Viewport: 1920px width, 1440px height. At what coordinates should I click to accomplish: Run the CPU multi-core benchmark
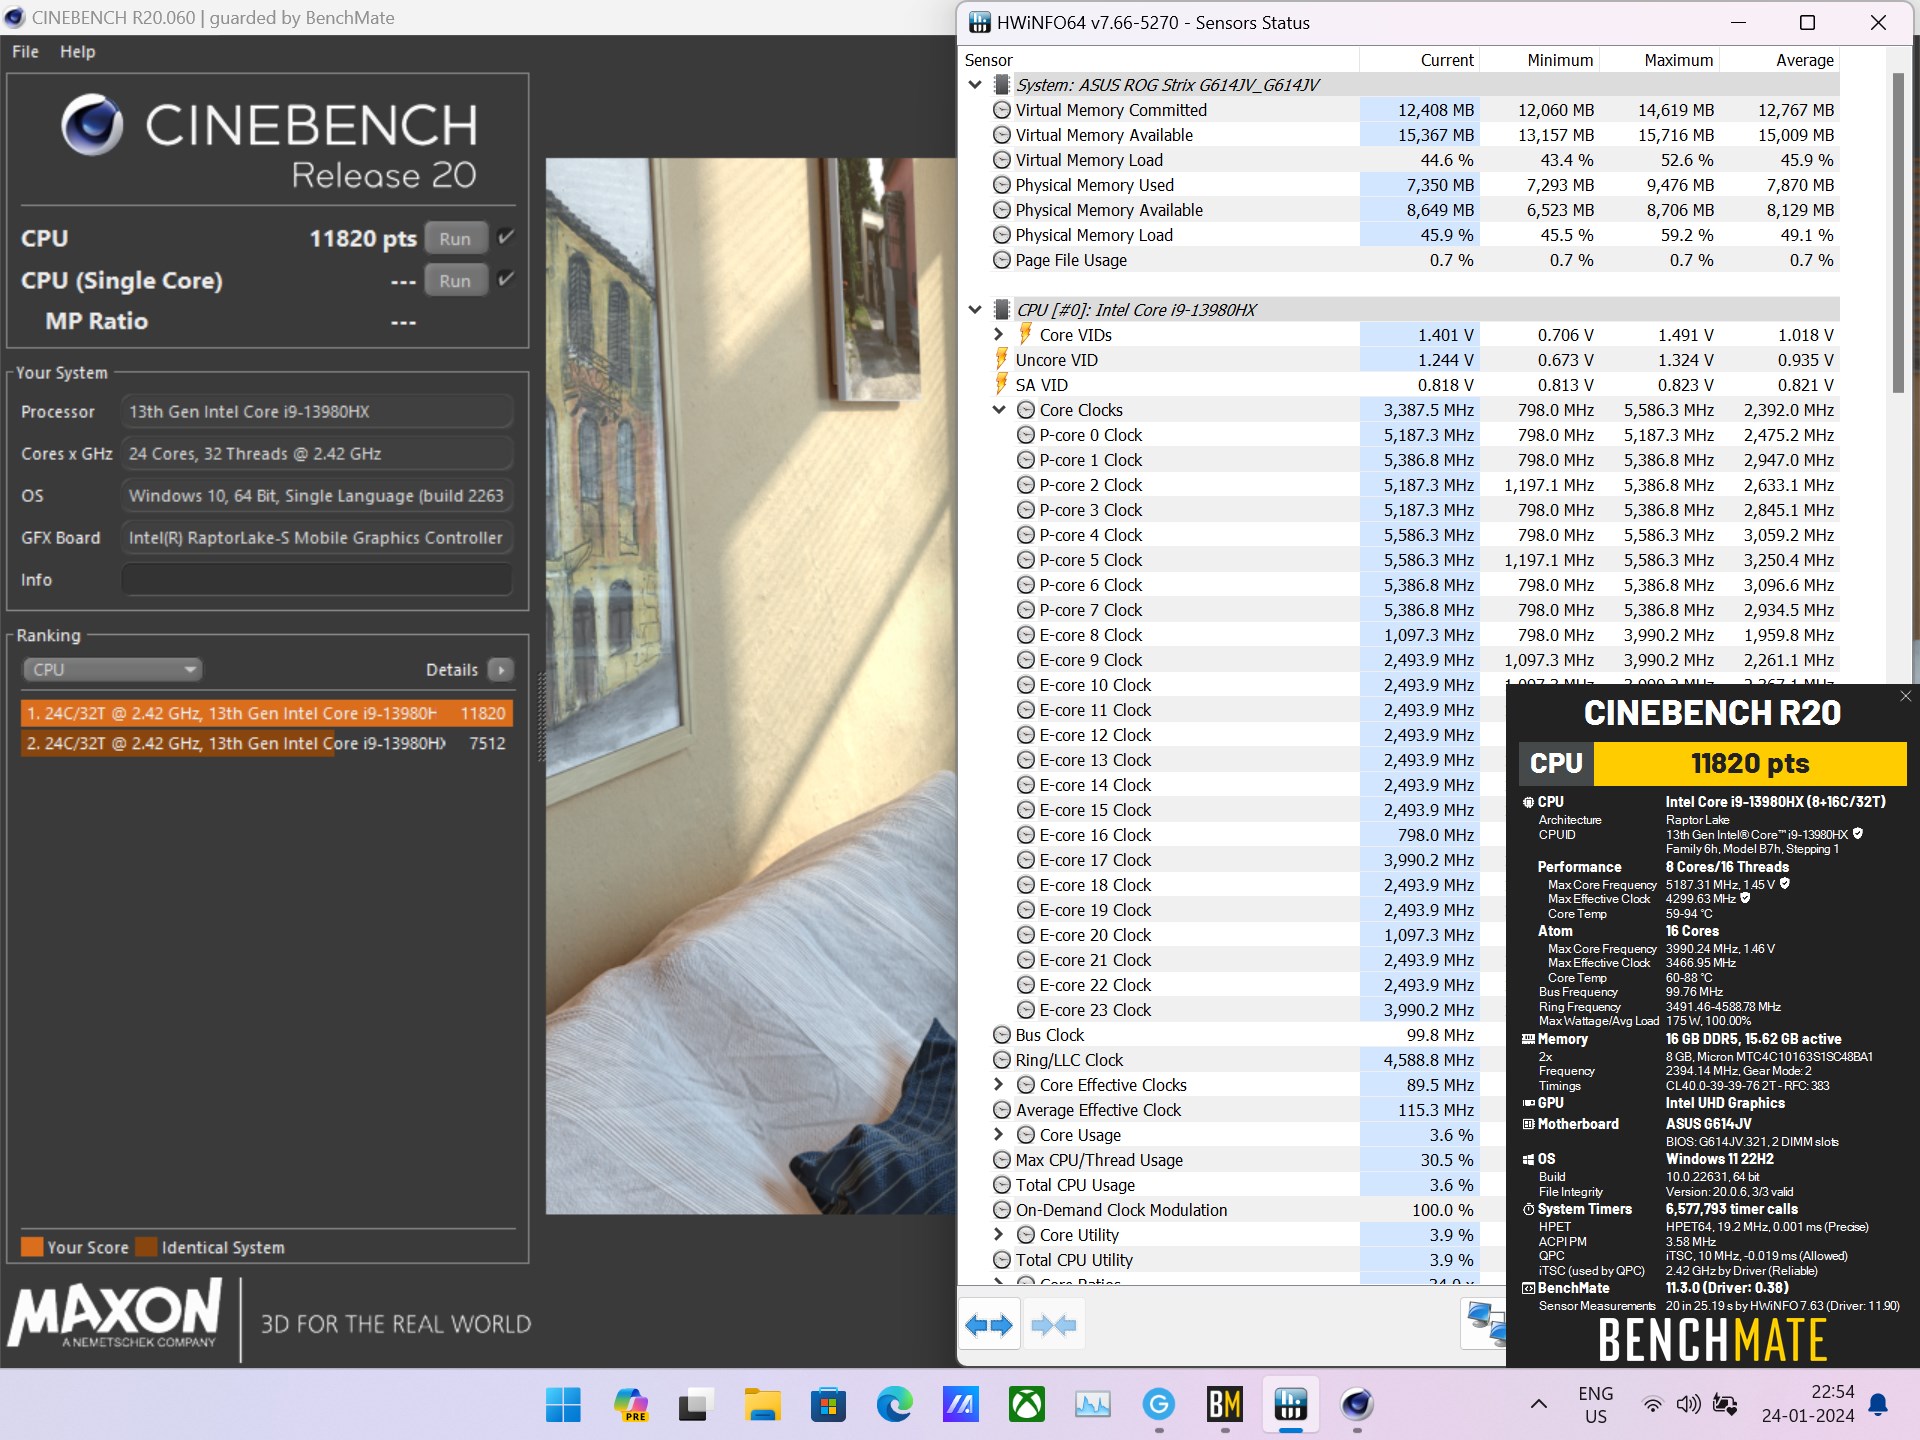(455, 239)
